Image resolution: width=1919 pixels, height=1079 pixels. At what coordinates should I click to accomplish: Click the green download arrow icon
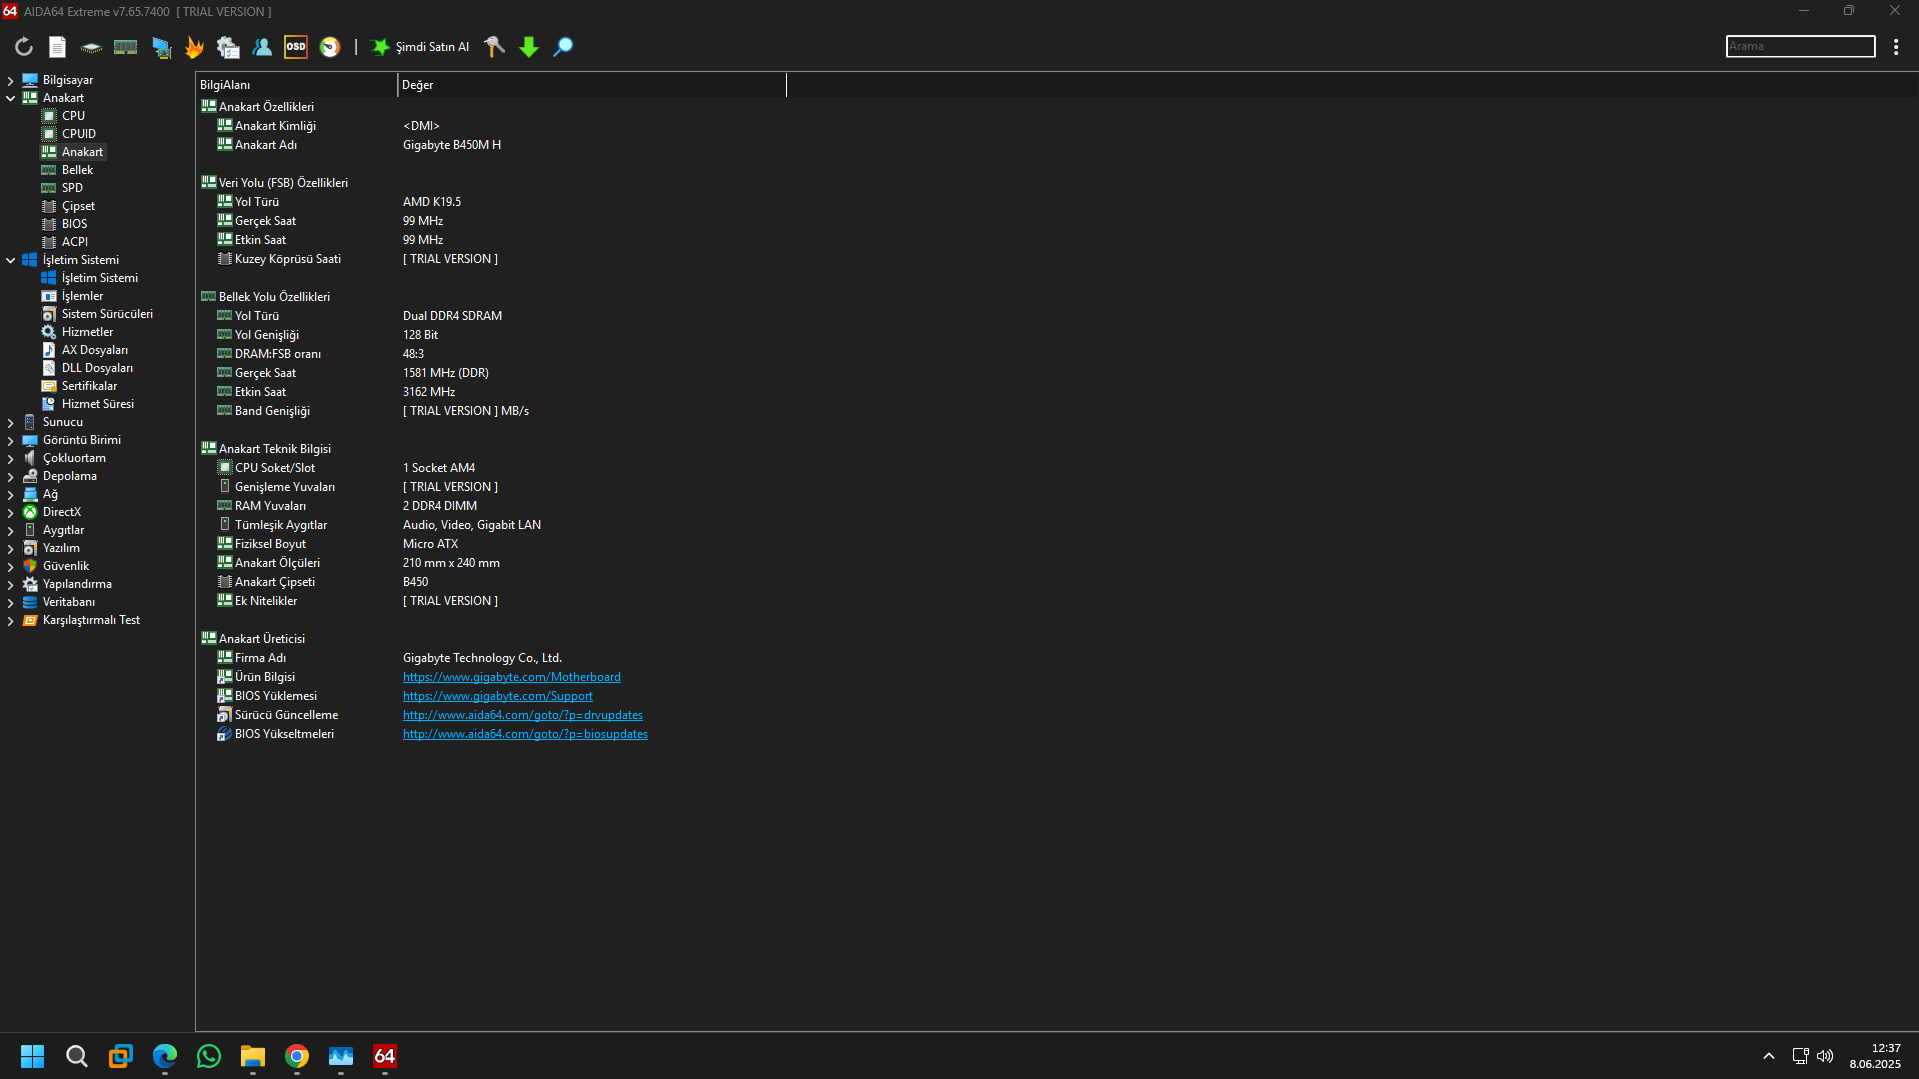point(529,47)
